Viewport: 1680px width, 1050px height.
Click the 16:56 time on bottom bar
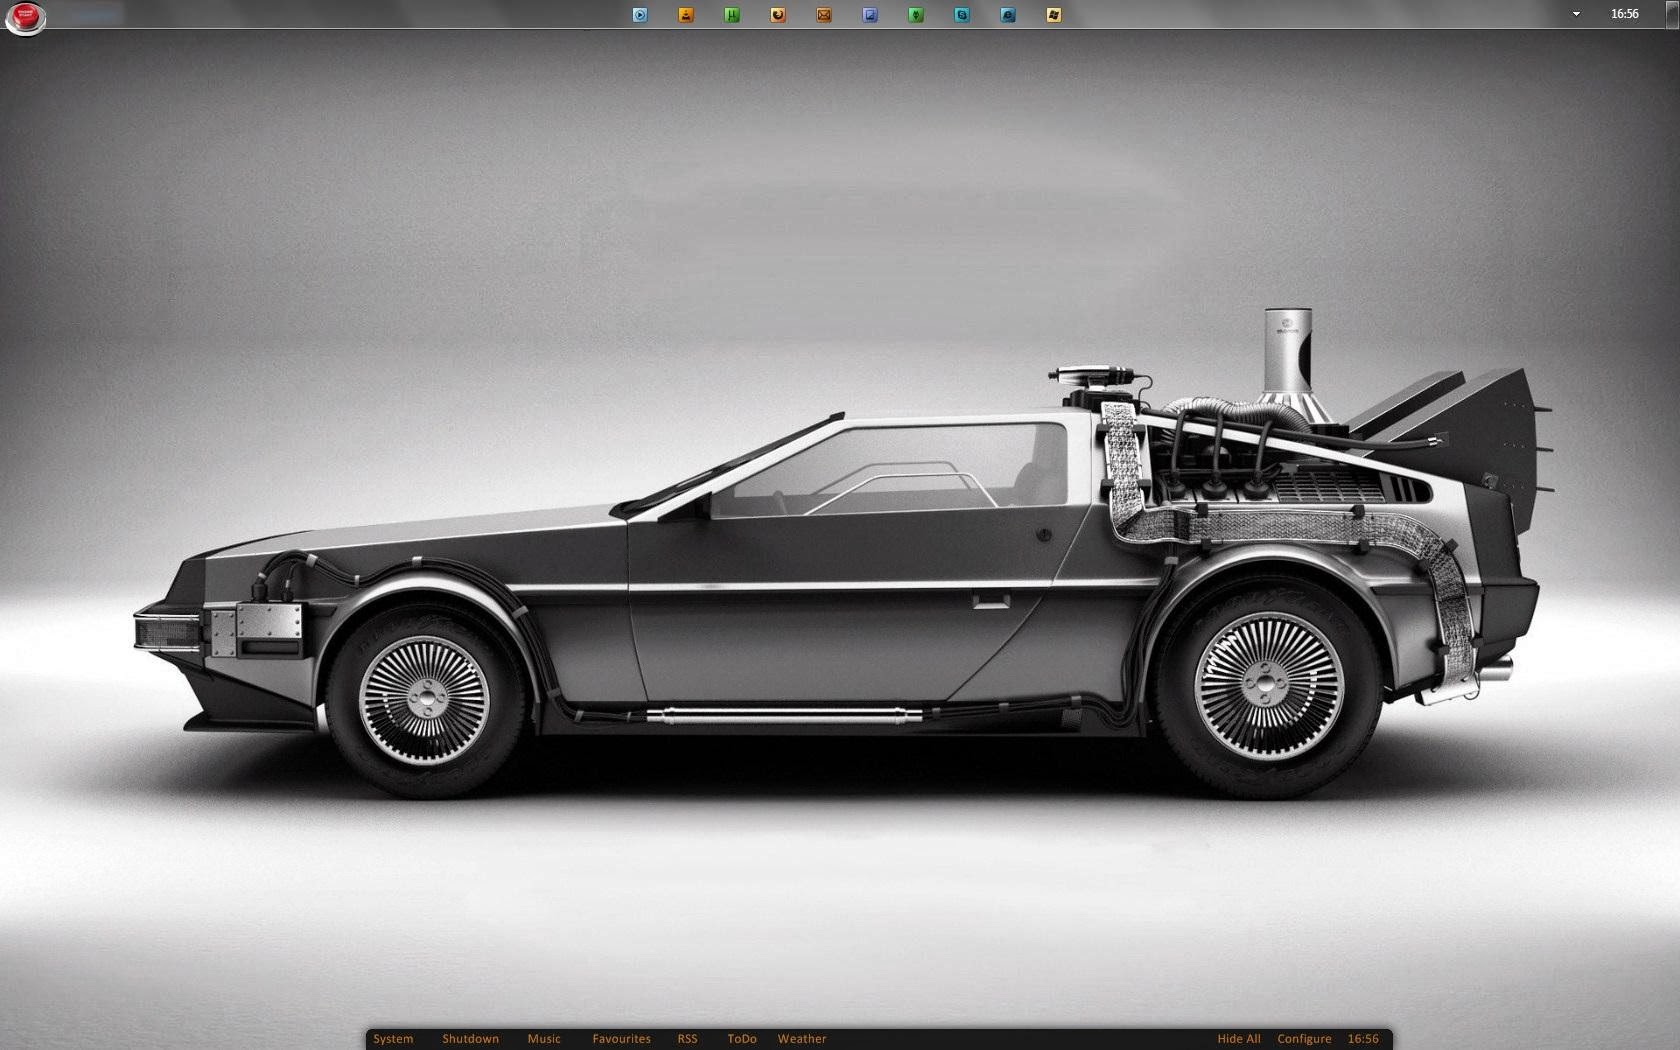click(1363, 1039)
